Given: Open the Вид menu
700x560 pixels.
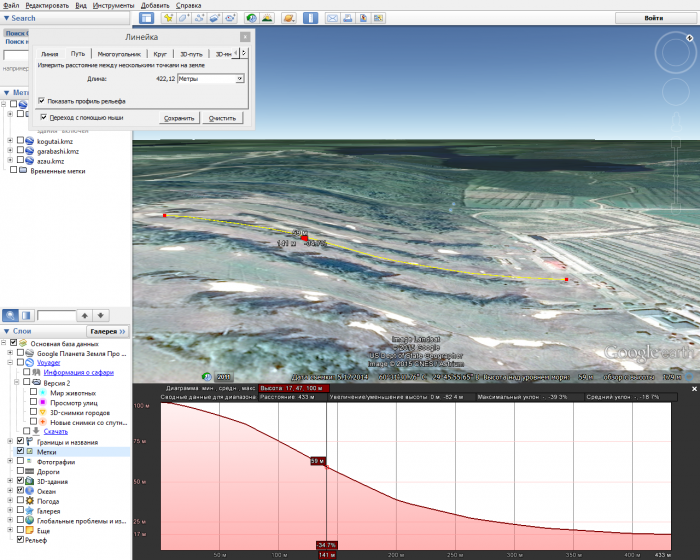Looking at the screenshot, I should (x=81, y=5).
